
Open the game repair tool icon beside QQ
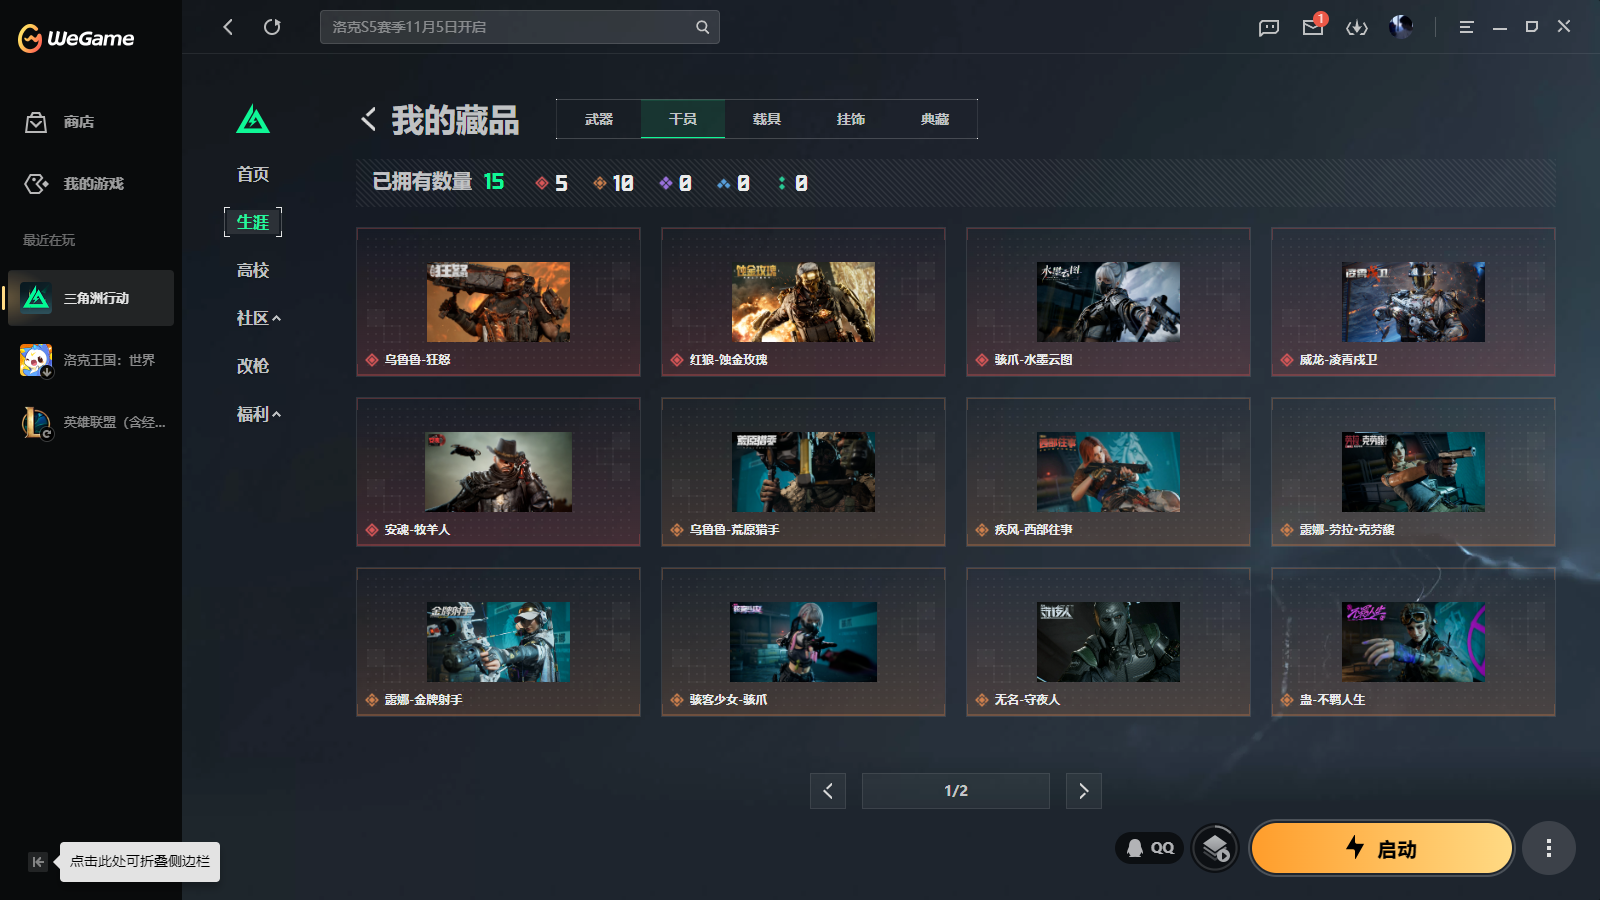coord(1216,849)
